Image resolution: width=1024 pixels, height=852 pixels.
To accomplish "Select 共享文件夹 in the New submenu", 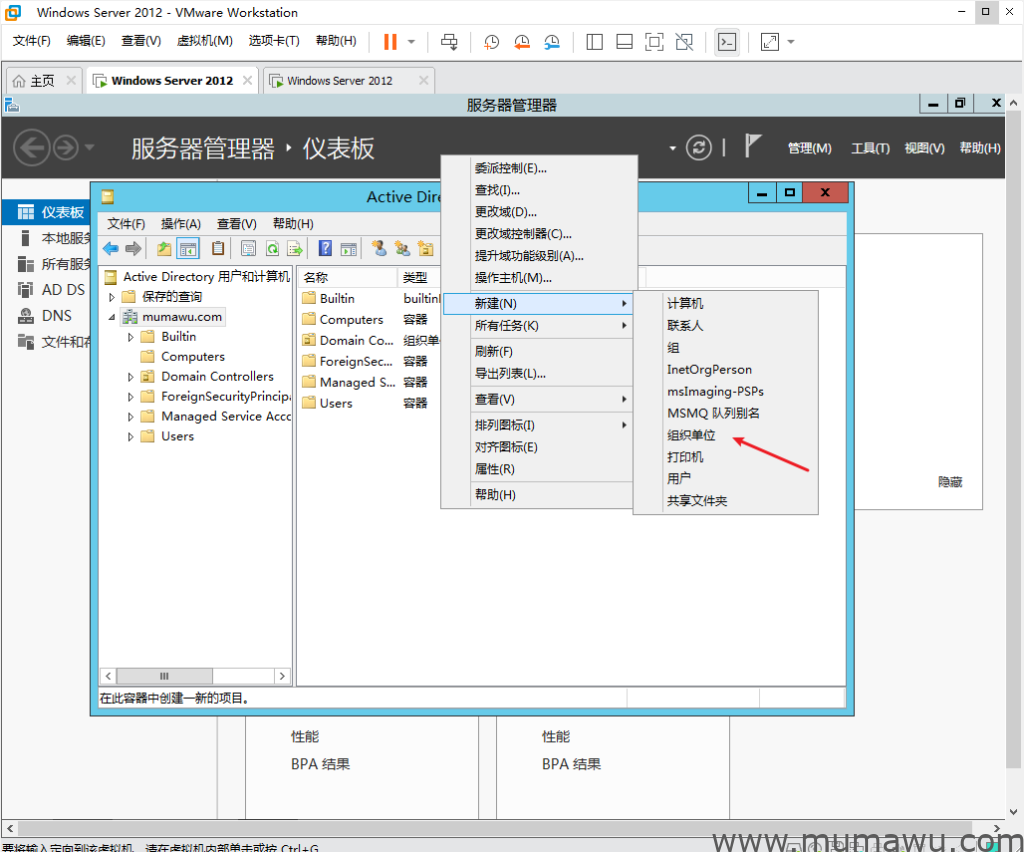I will pyautogui.click(x=725, y=501).
